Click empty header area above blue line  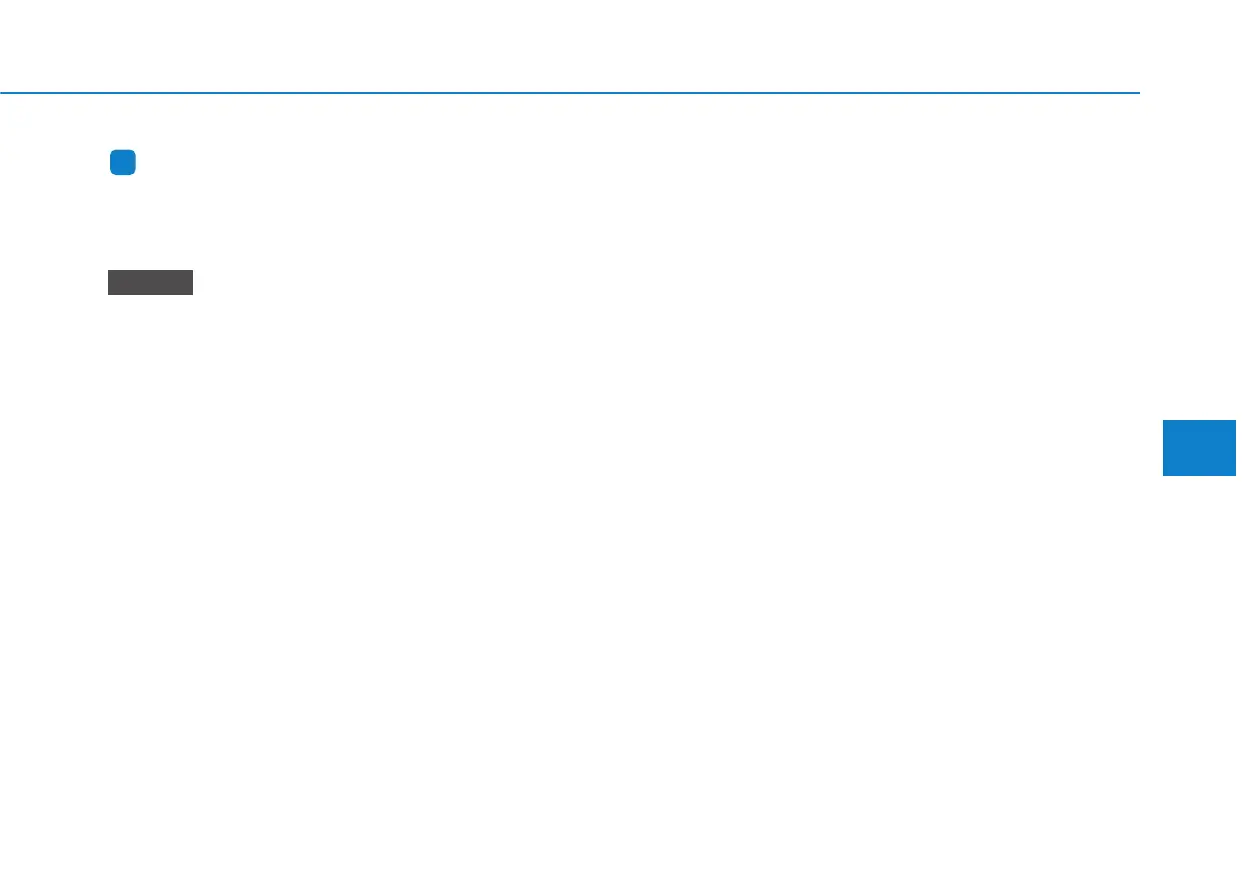point(570,45)
